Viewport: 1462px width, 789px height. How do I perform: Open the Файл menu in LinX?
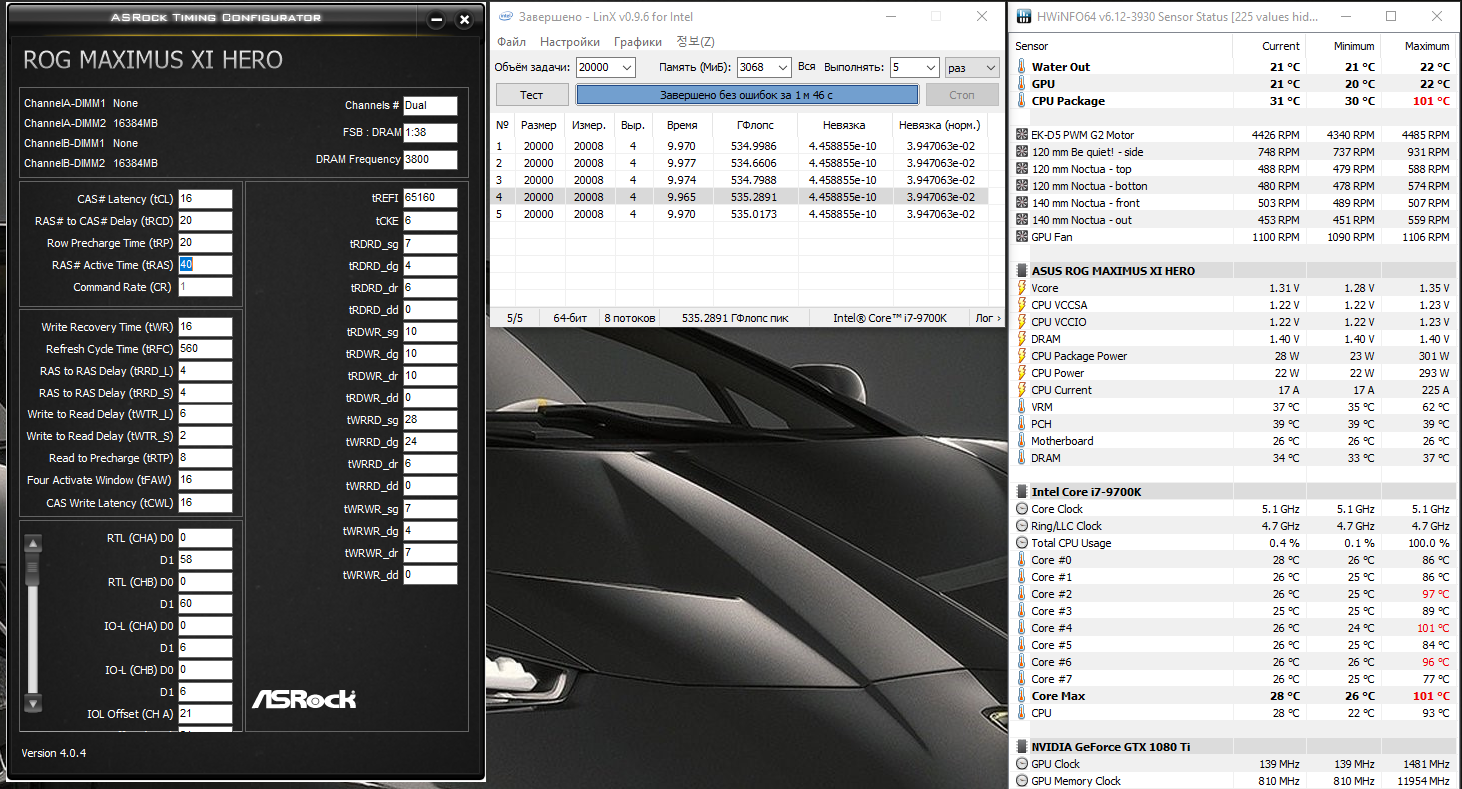pos(511,42)
